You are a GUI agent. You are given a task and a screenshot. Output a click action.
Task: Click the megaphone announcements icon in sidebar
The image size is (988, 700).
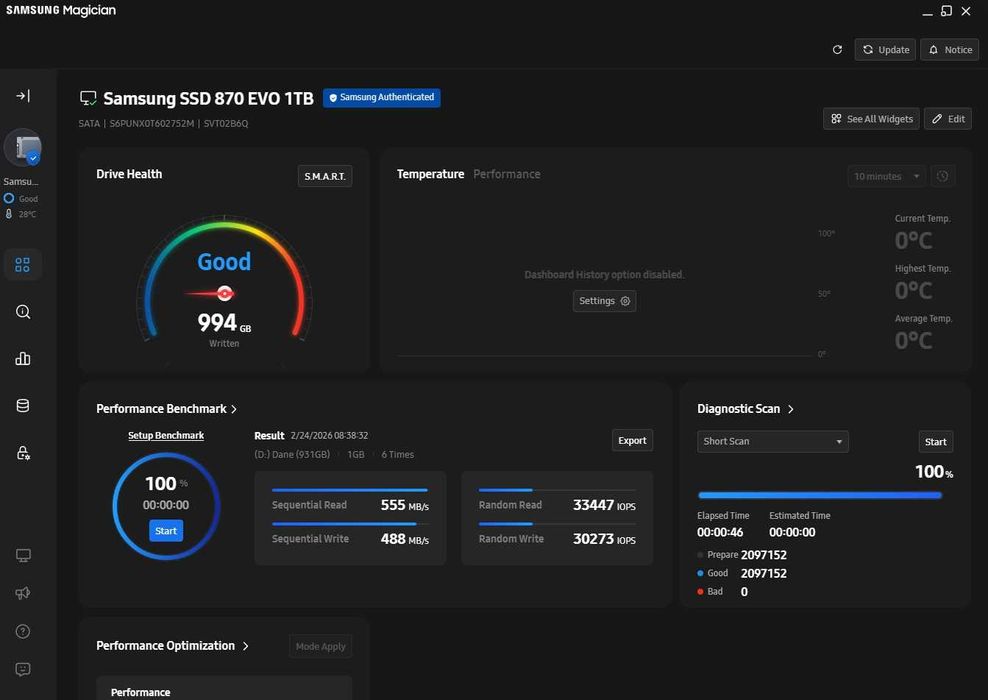click(x=23, y=593)
